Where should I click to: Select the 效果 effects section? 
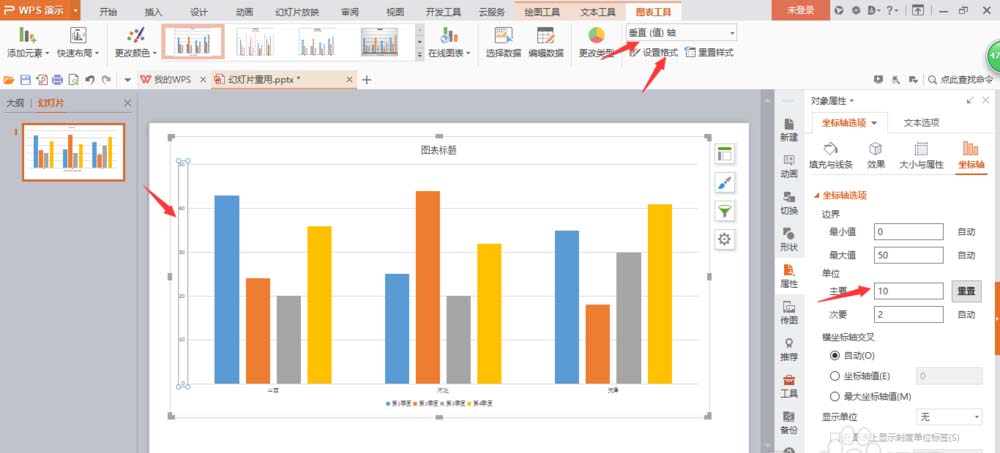pyautogui.click(x=876, y=156)
